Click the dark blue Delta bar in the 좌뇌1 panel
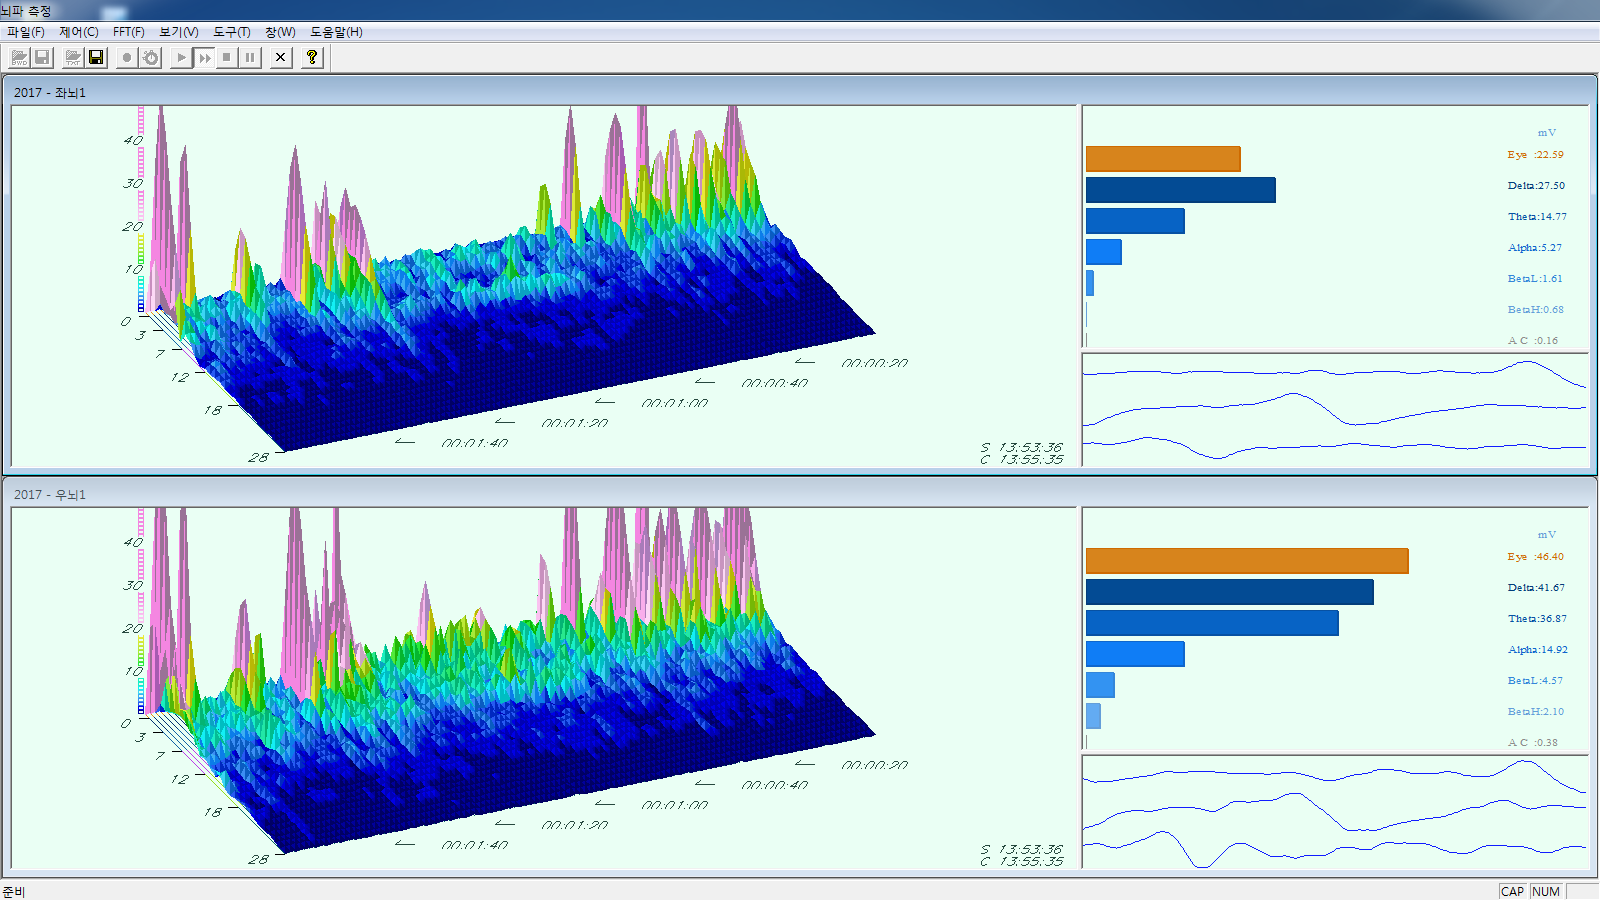Image resolution: width=1600 pixels, height=900 pixels. (x=1180, y=190)
